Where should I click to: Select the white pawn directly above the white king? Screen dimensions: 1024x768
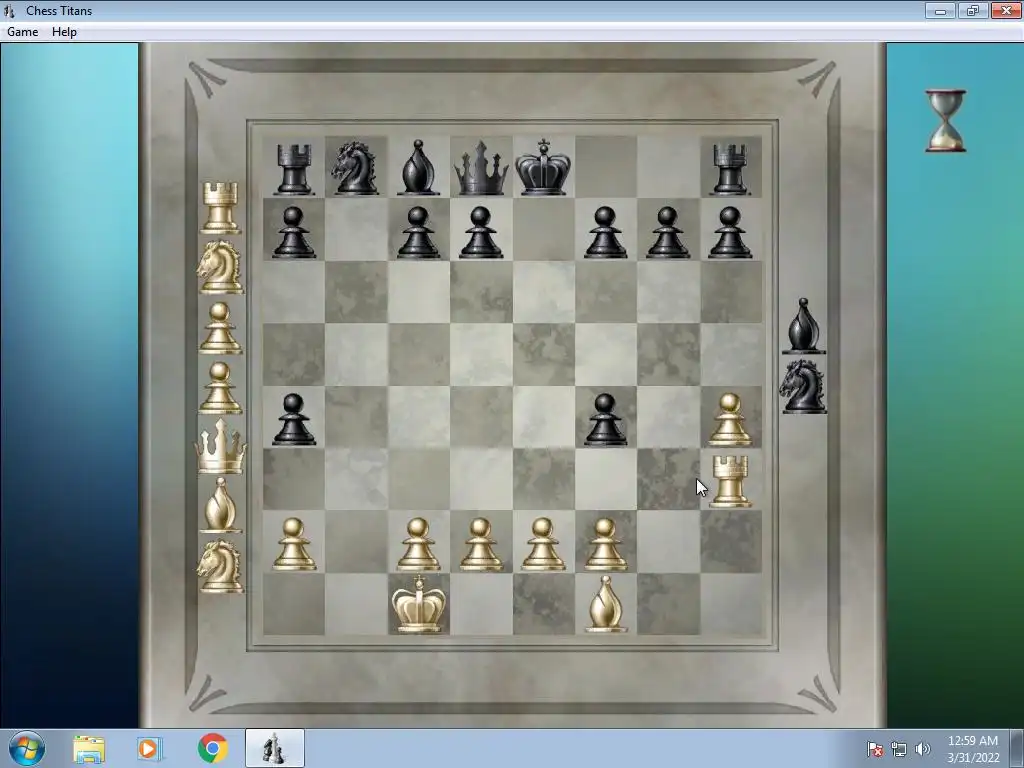point(418,544)
